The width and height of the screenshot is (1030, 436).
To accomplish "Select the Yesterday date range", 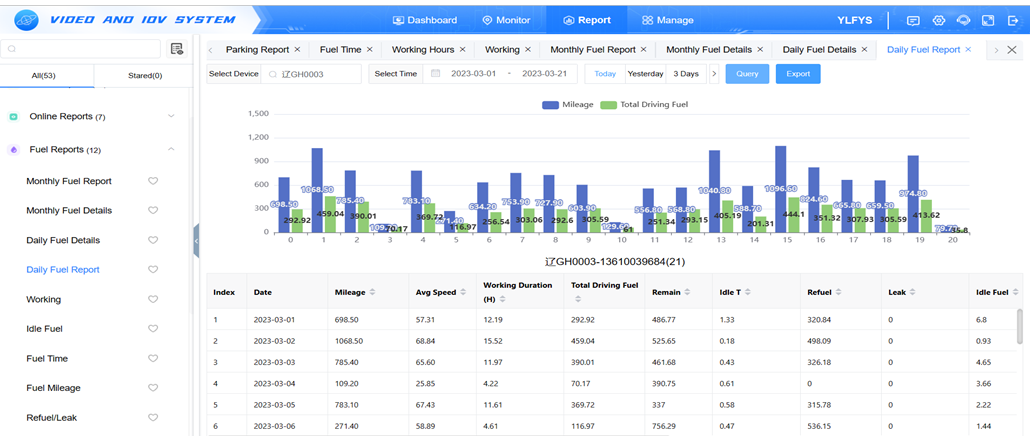I will [645, 74].
